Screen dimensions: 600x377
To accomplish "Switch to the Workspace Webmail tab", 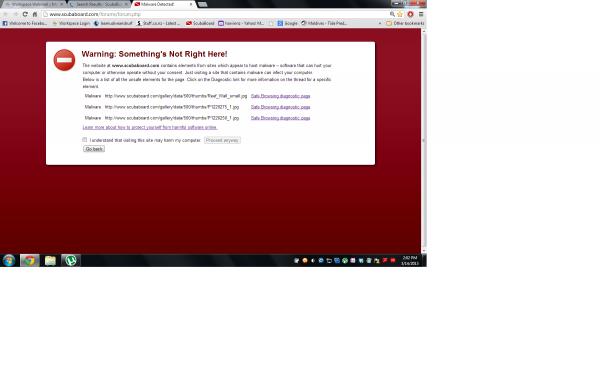I will tap(34, 4).
